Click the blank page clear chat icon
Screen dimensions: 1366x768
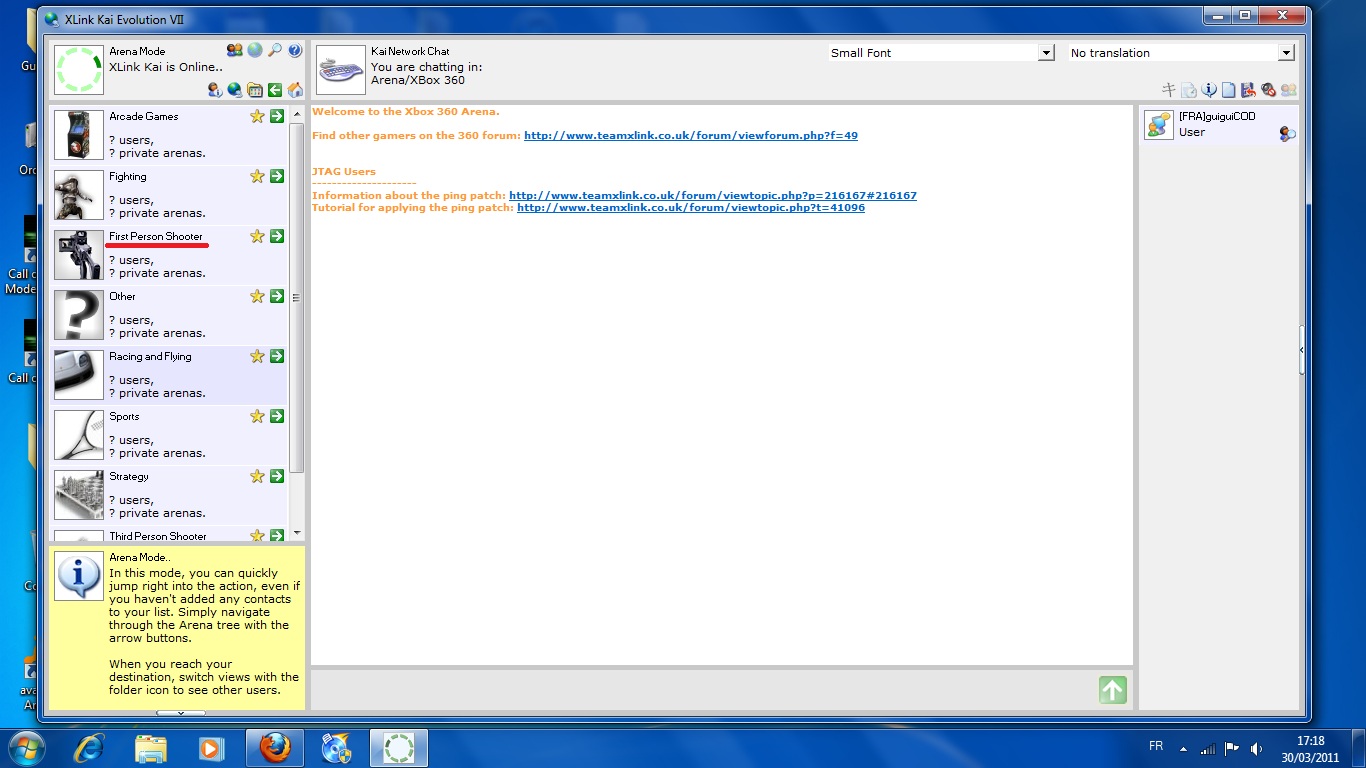1229,90
